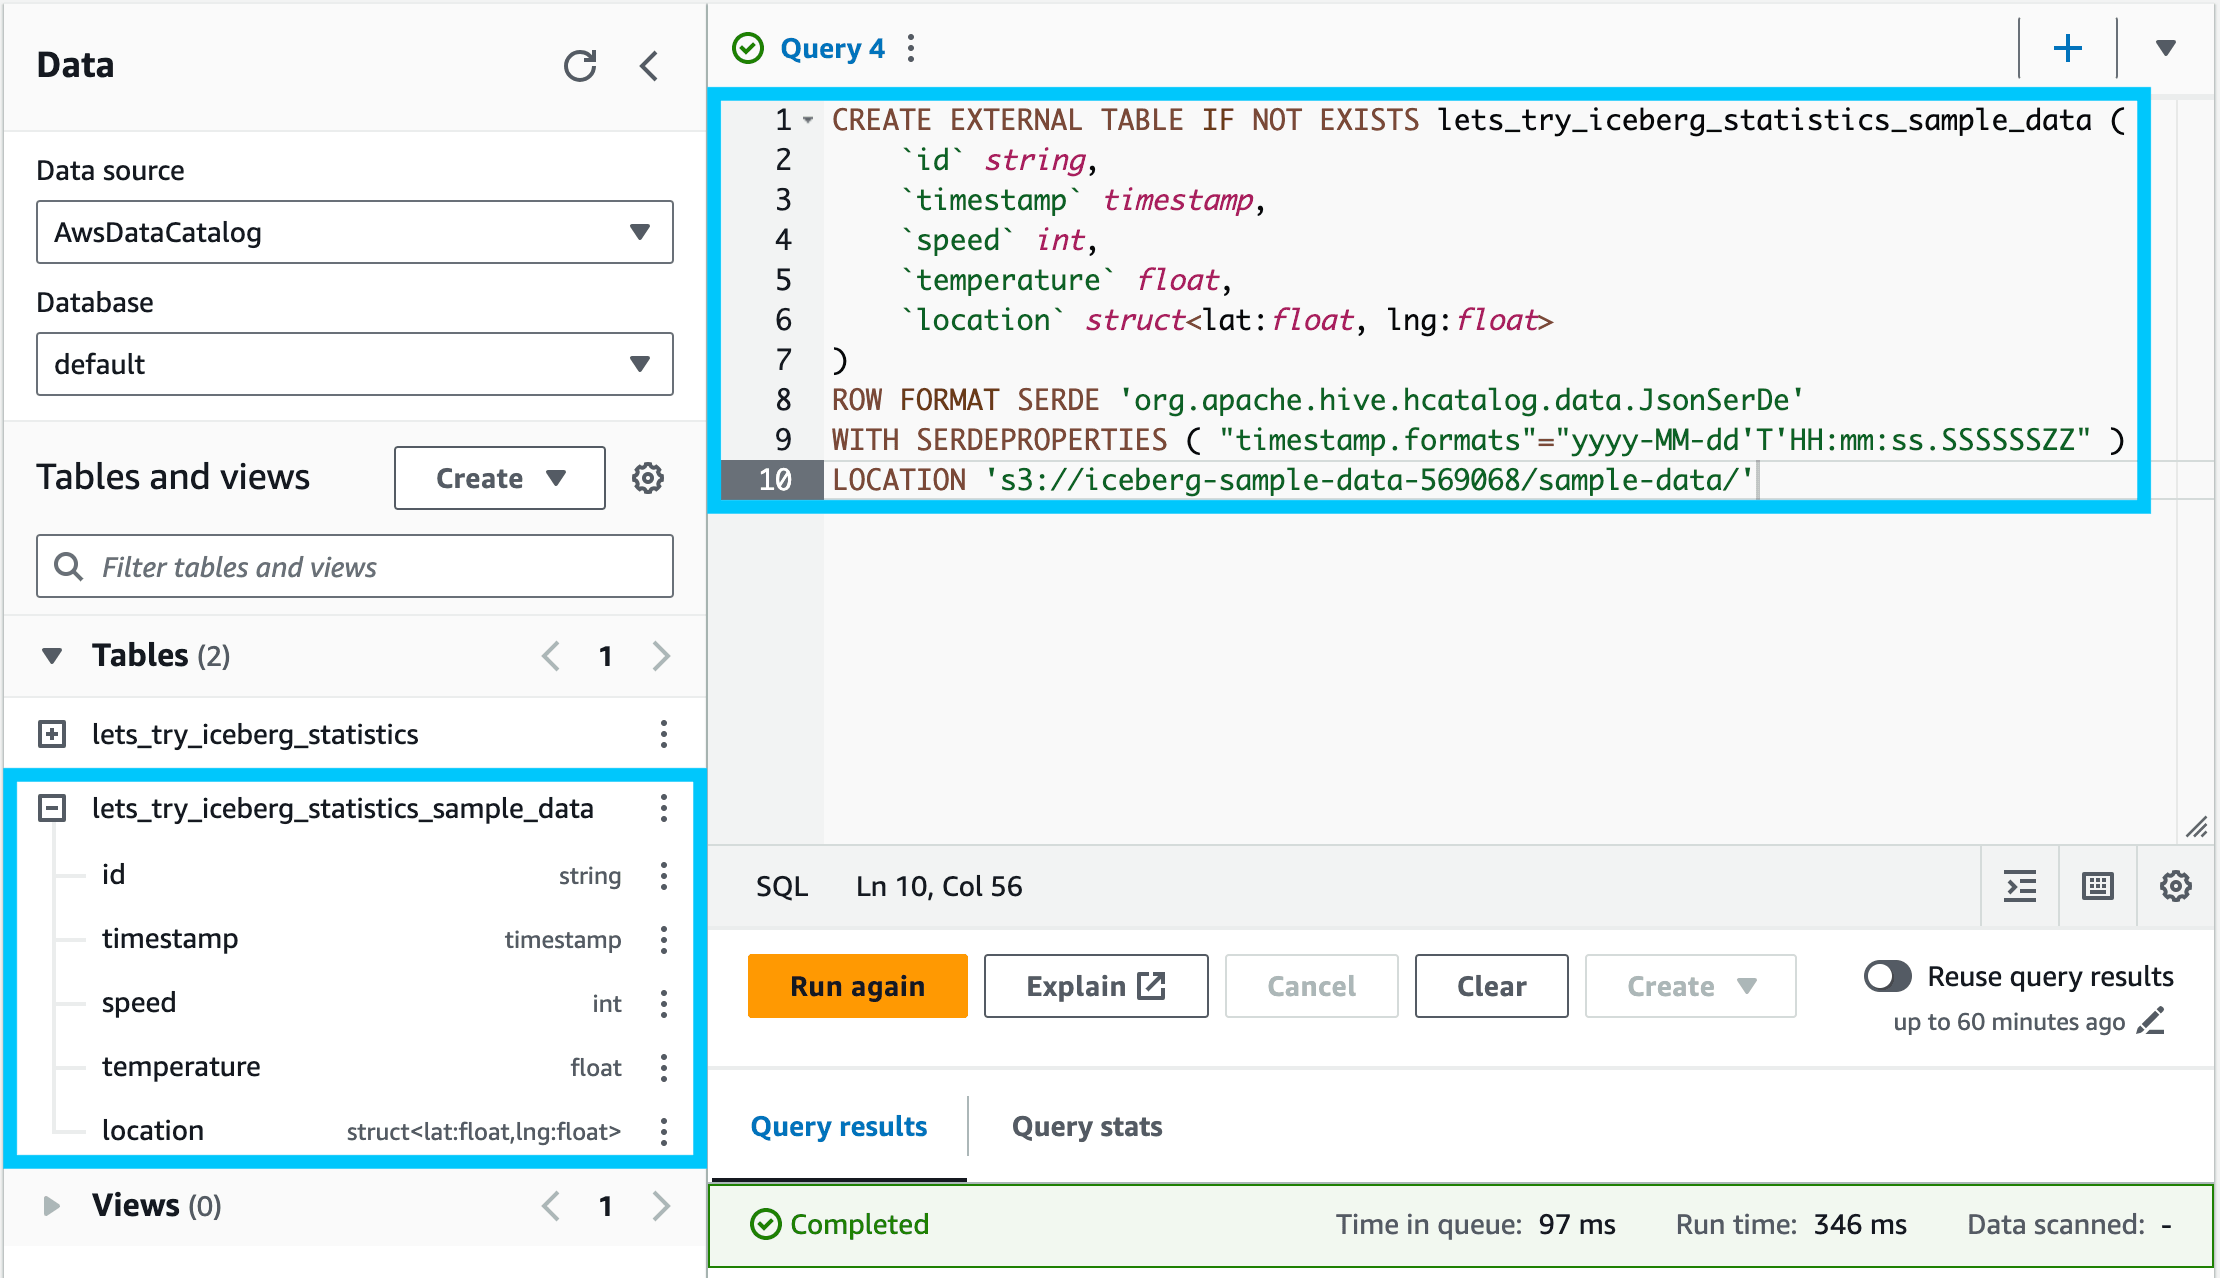Add a new query tab
Viewport: 2220px width, 1278px height.
click(x=2067, y=48)
